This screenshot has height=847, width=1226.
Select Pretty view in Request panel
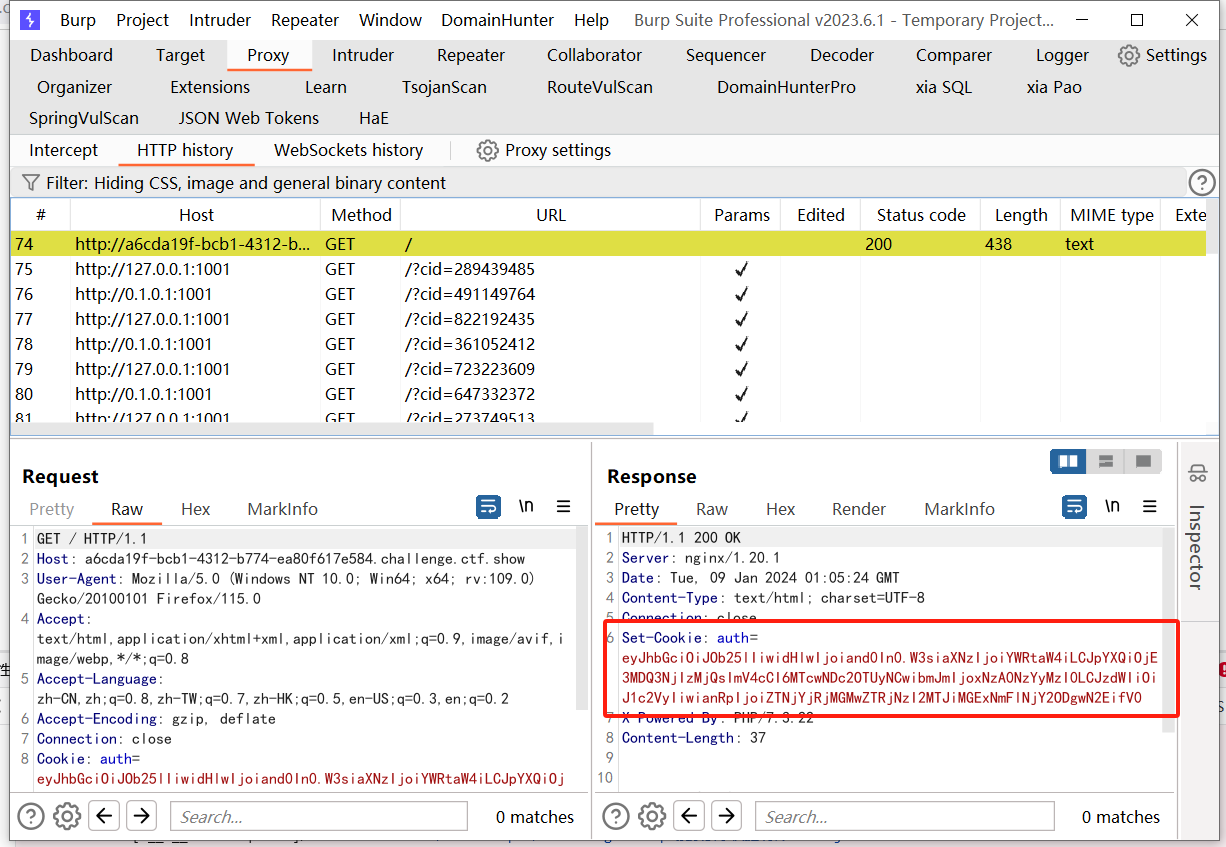pyautogui.click(x=52, y=509)
